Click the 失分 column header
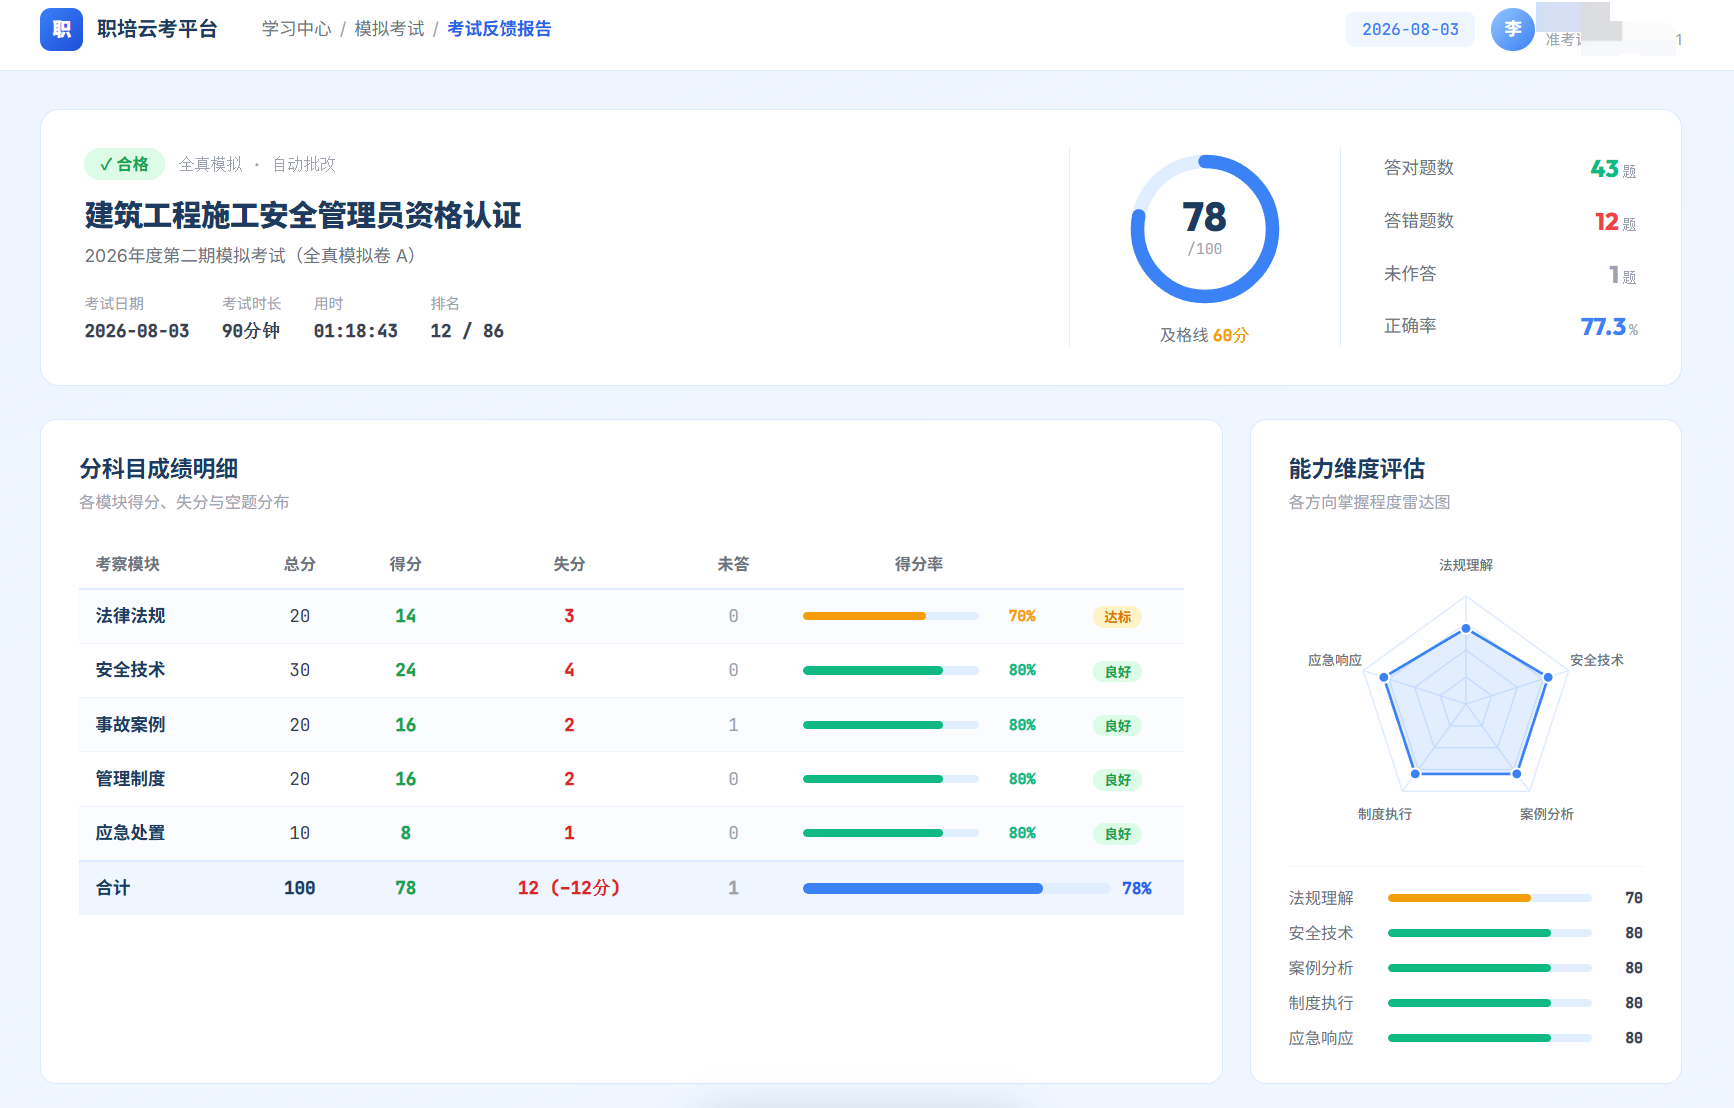 click(x=569, y=564)
